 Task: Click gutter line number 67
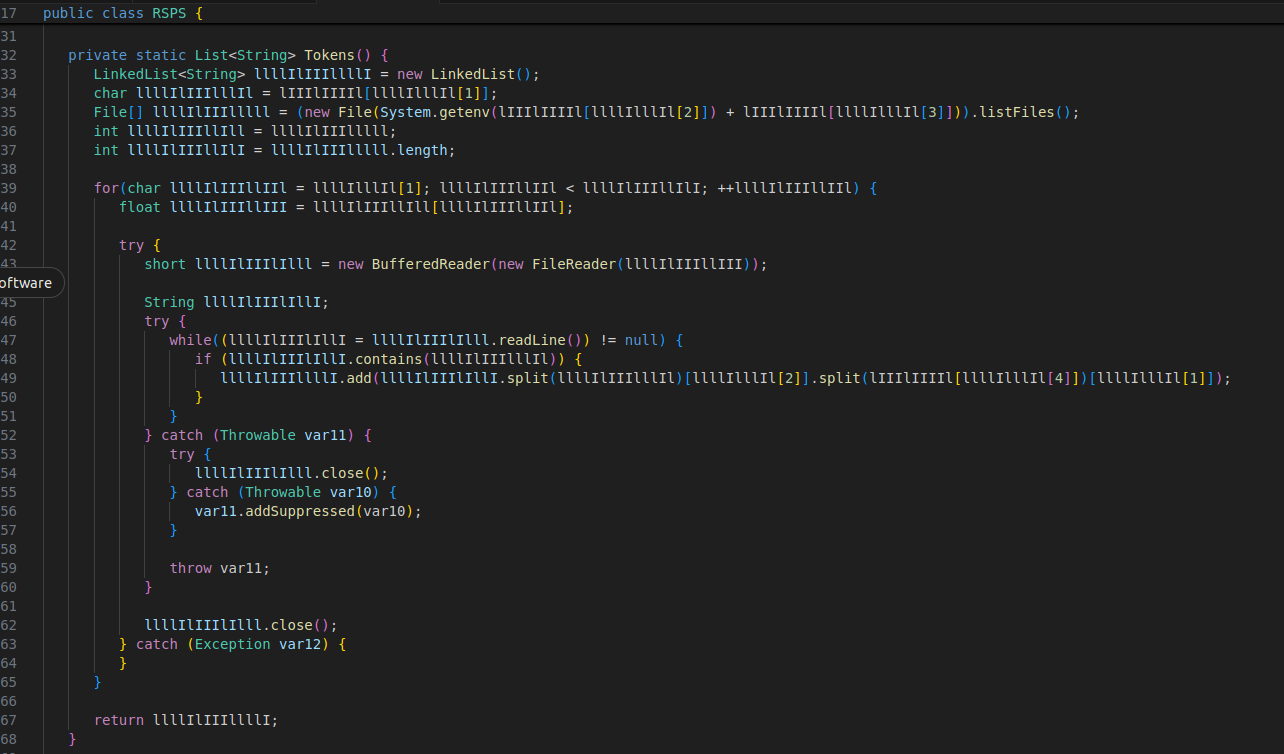[x=9, y=720]
